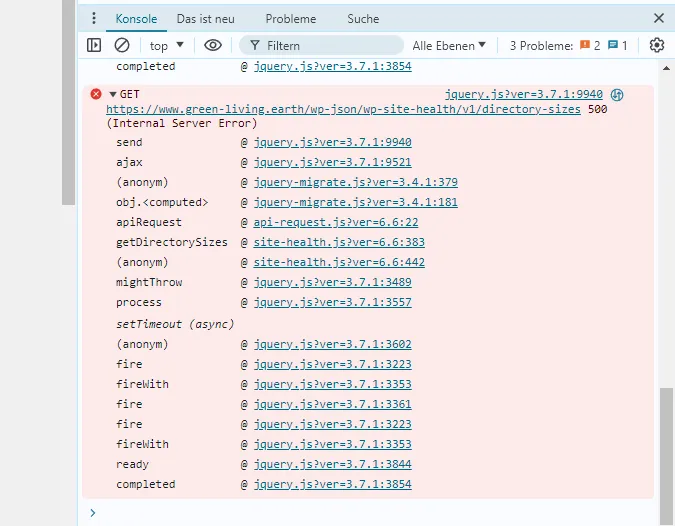Toggle the console sidebar panel icon
675x526 pixels.
pos(94,45)
